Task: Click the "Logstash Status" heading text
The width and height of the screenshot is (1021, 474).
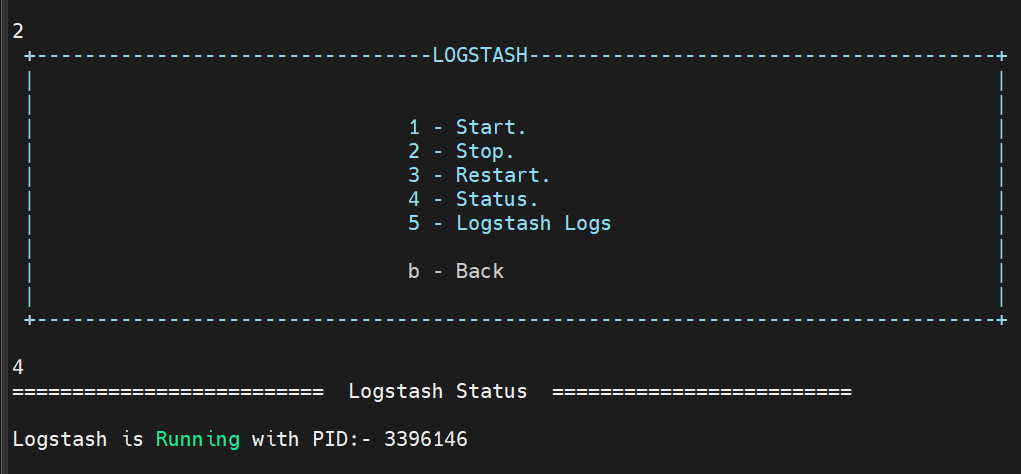Action: [438, 391]
